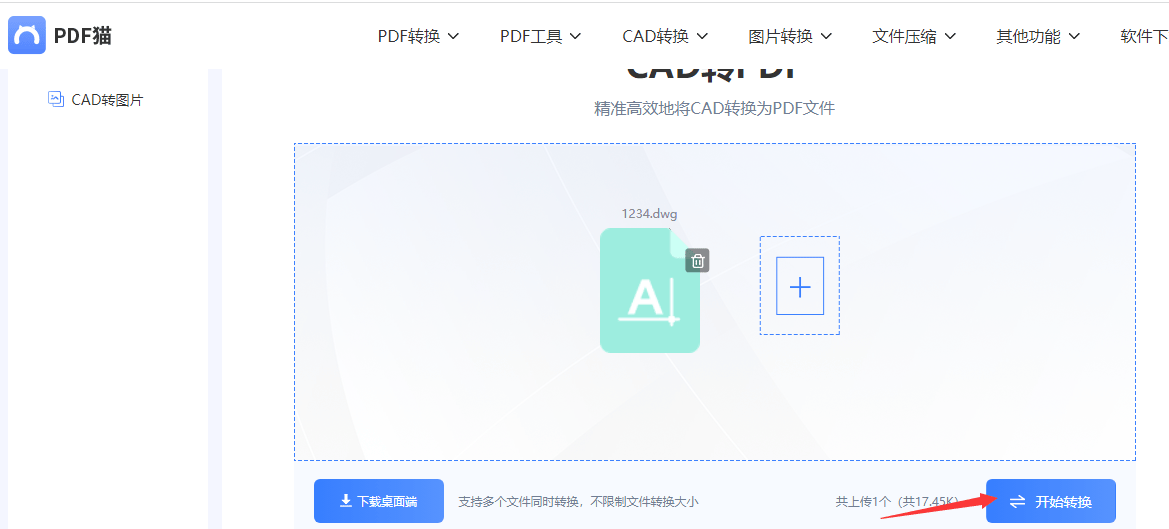Click the plus icon to add file

tap(800, 286)
